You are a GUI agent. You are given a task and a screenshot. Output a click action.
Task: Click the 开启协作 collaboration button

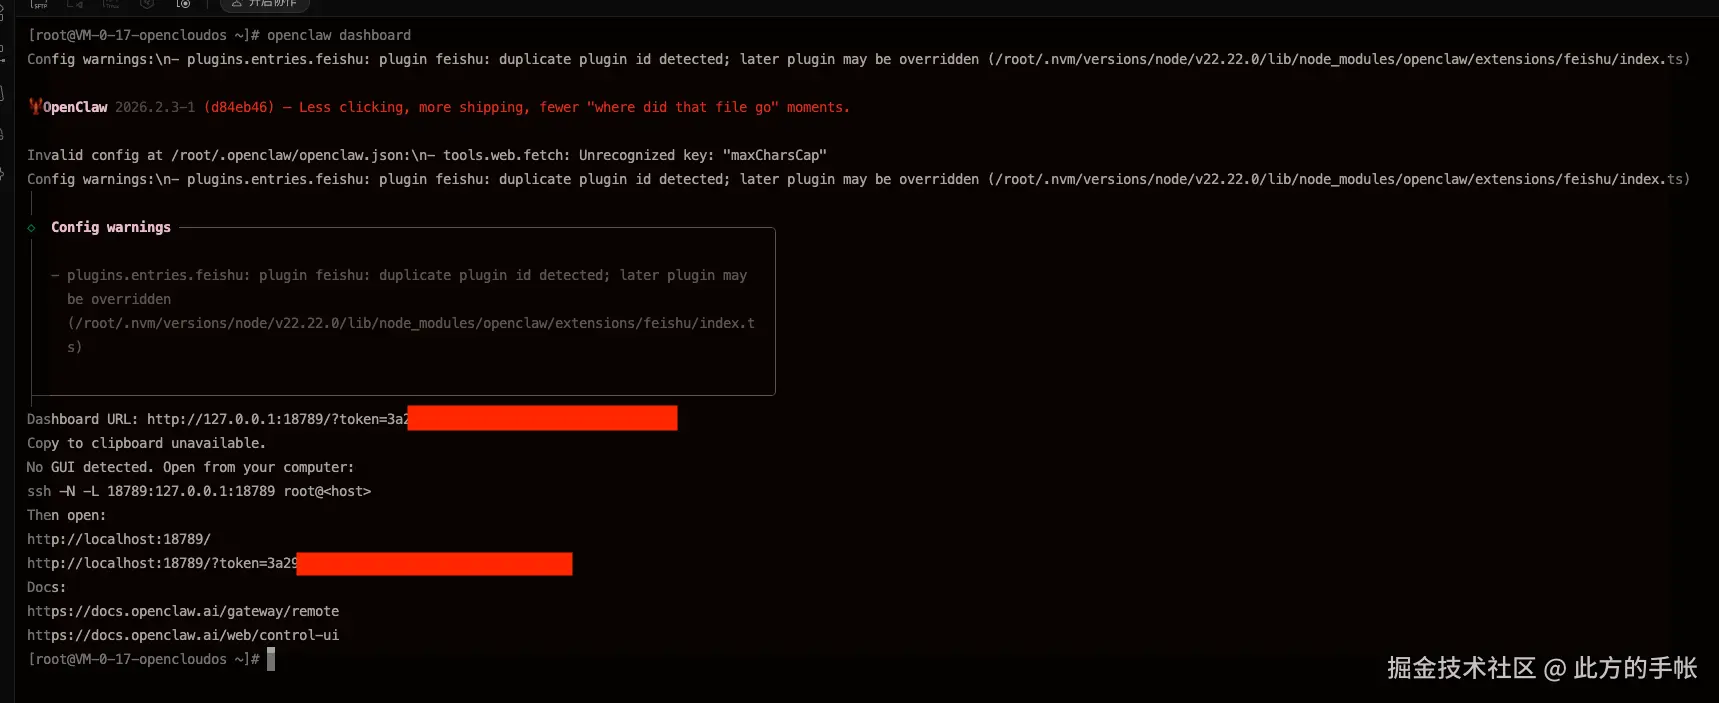pyautogui.click(x=265, y=5)
